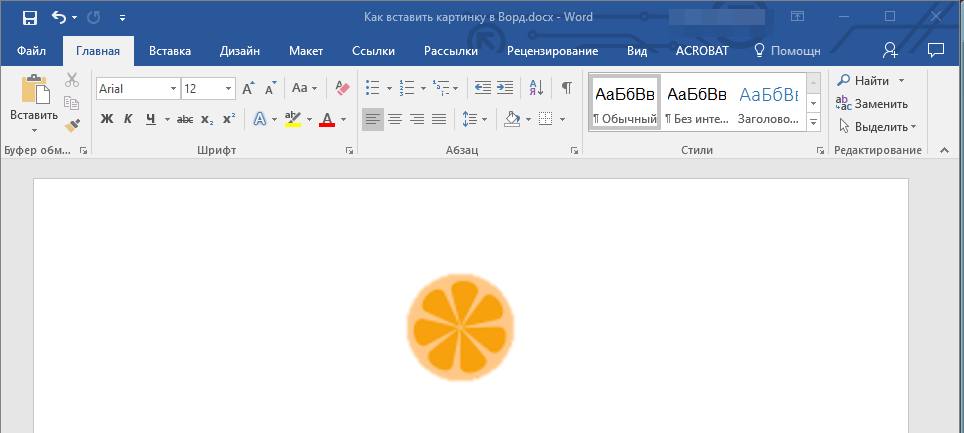Image resolution: width=964 pixels, height=433 pixels.
Task: Switch to the Вставка tab
Action: tap(170, 51)
